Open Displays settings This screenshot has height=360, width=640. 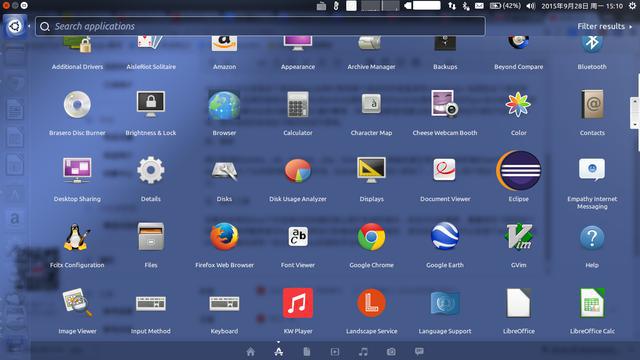click(x=371, y=171)
